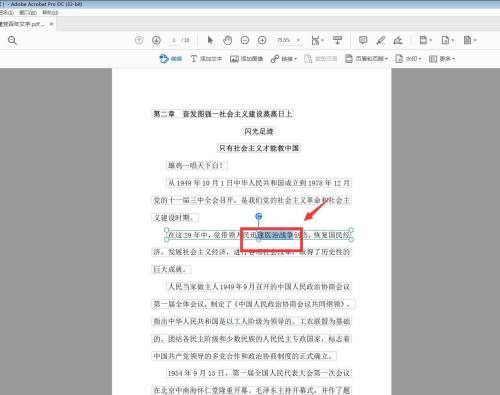Click the line starting 从1949年10月1日

click(259, 183)
